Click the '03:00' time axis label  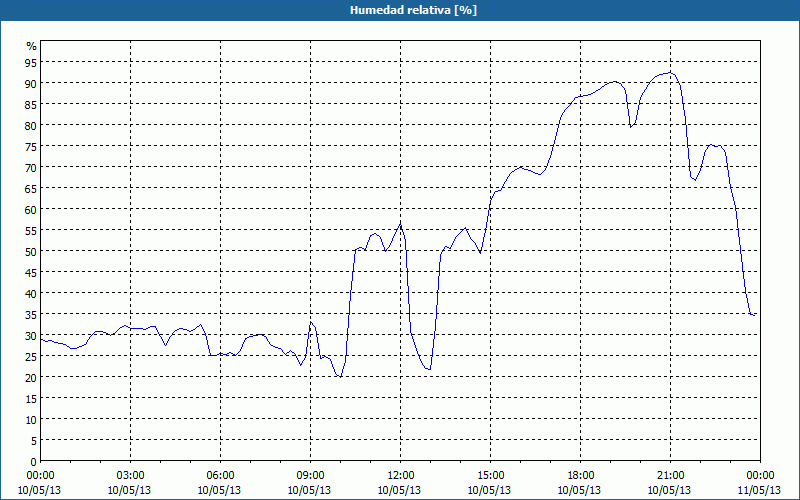tap(130, 476)
